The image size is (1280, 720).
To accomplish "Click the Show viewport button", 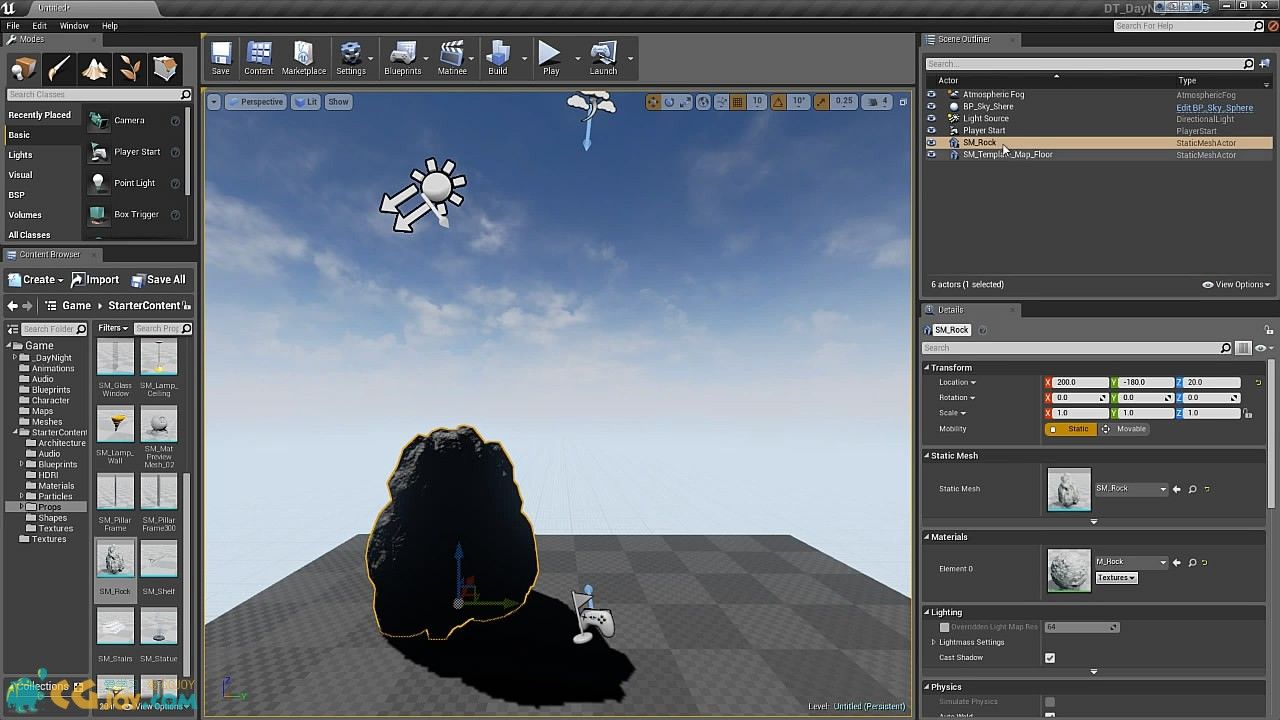I will [339, 102].
